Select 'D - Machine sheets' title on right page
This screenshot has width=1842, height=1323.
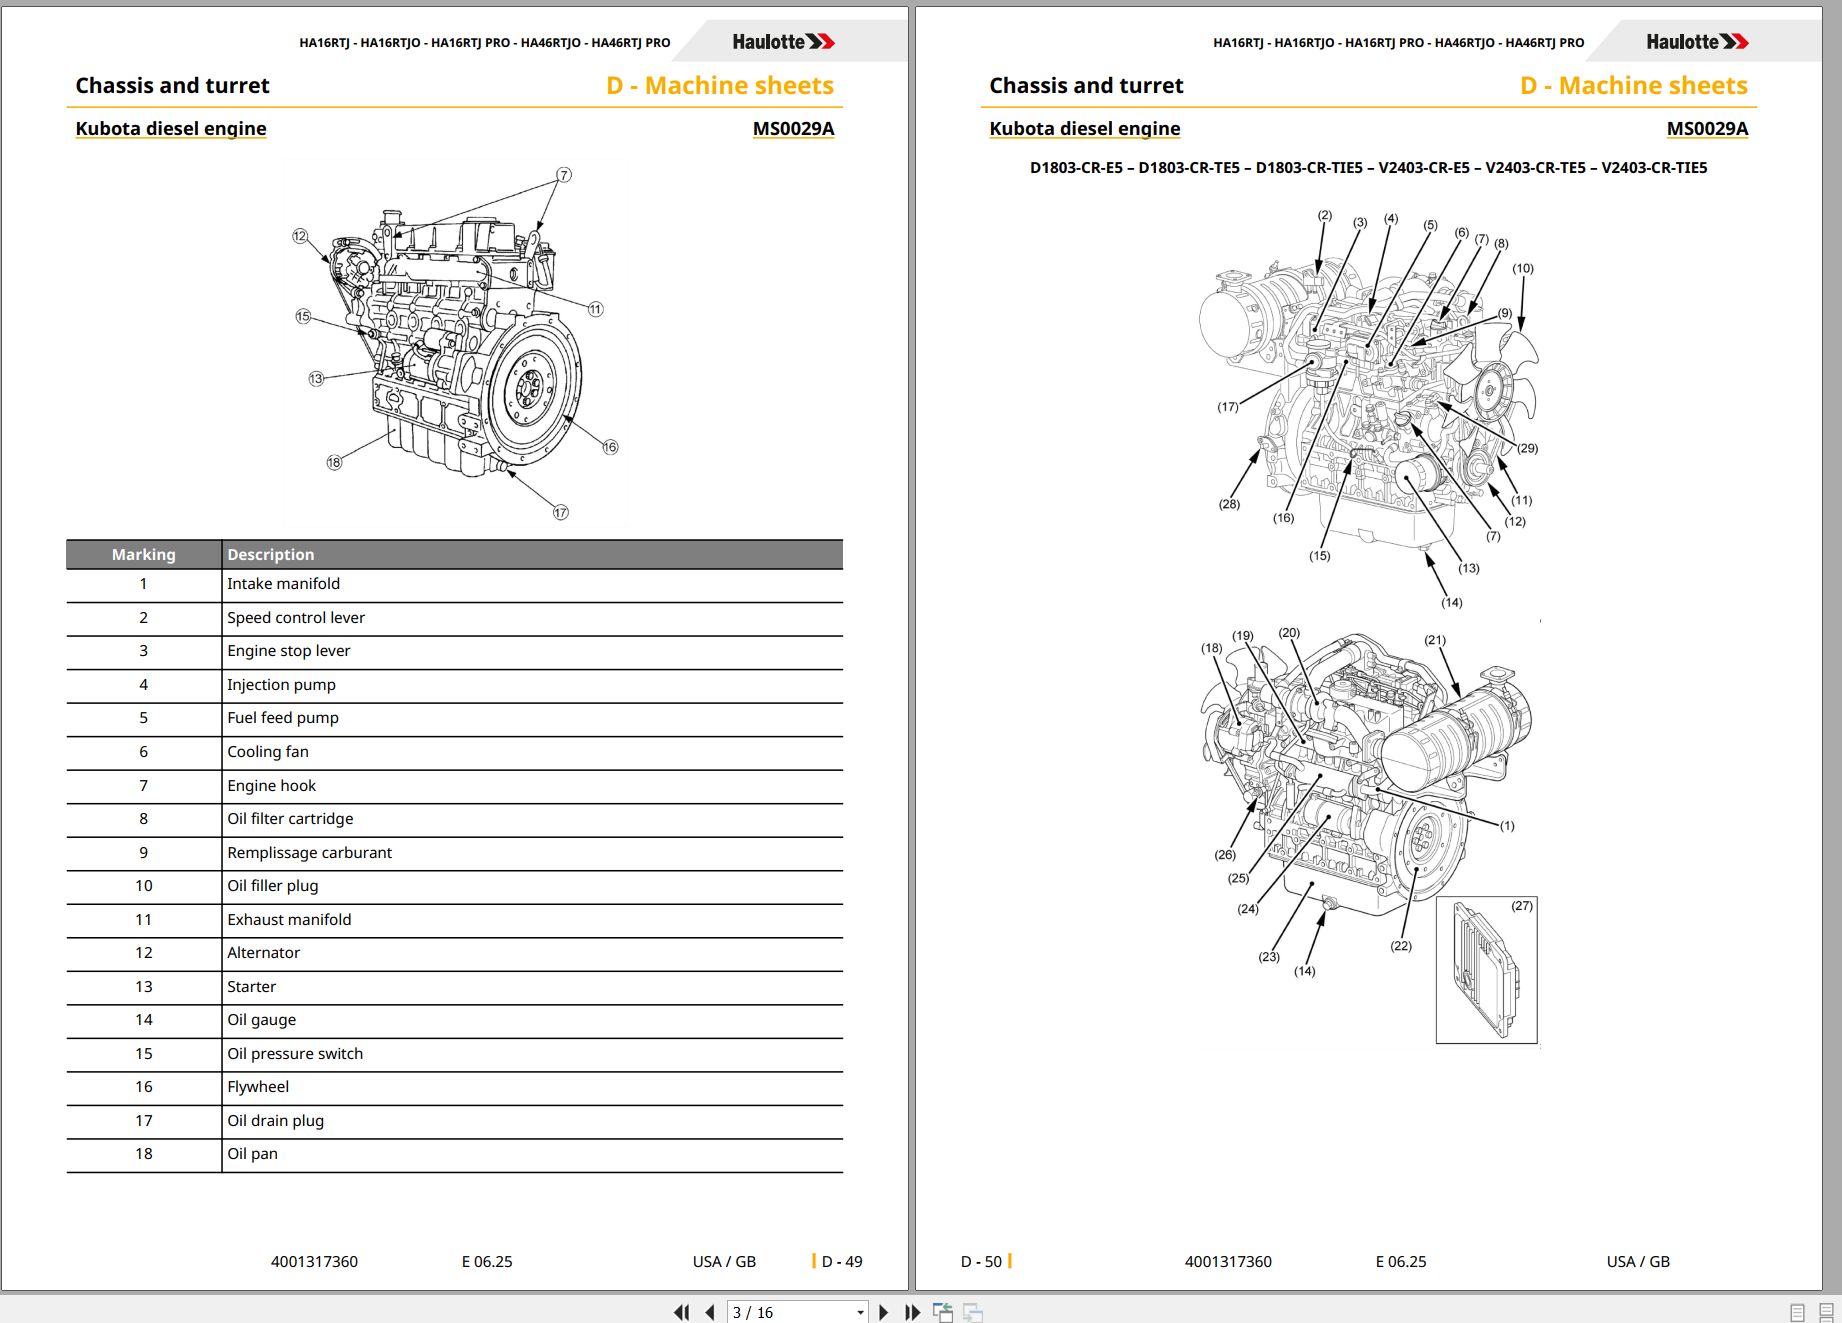pyautogui.click(x=1634, y=86)
